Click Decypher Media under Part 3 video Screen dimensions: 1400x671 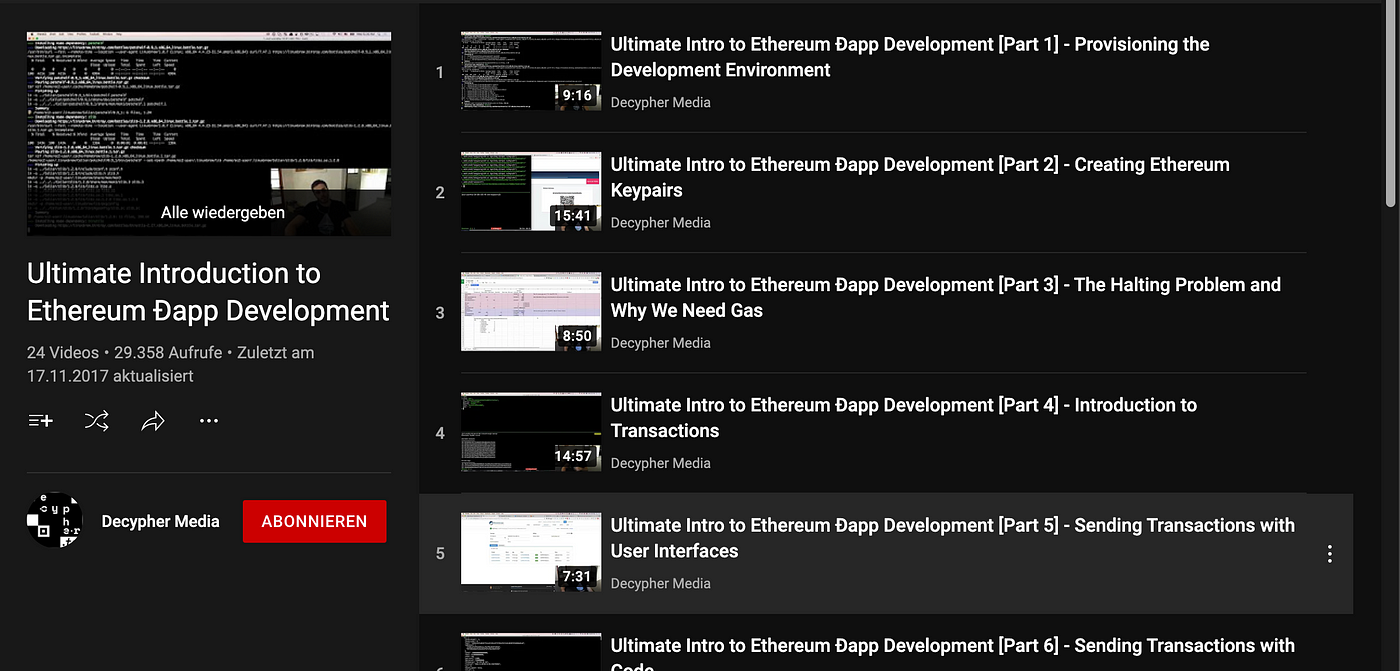pyautogui.click(x=660, y=342)
